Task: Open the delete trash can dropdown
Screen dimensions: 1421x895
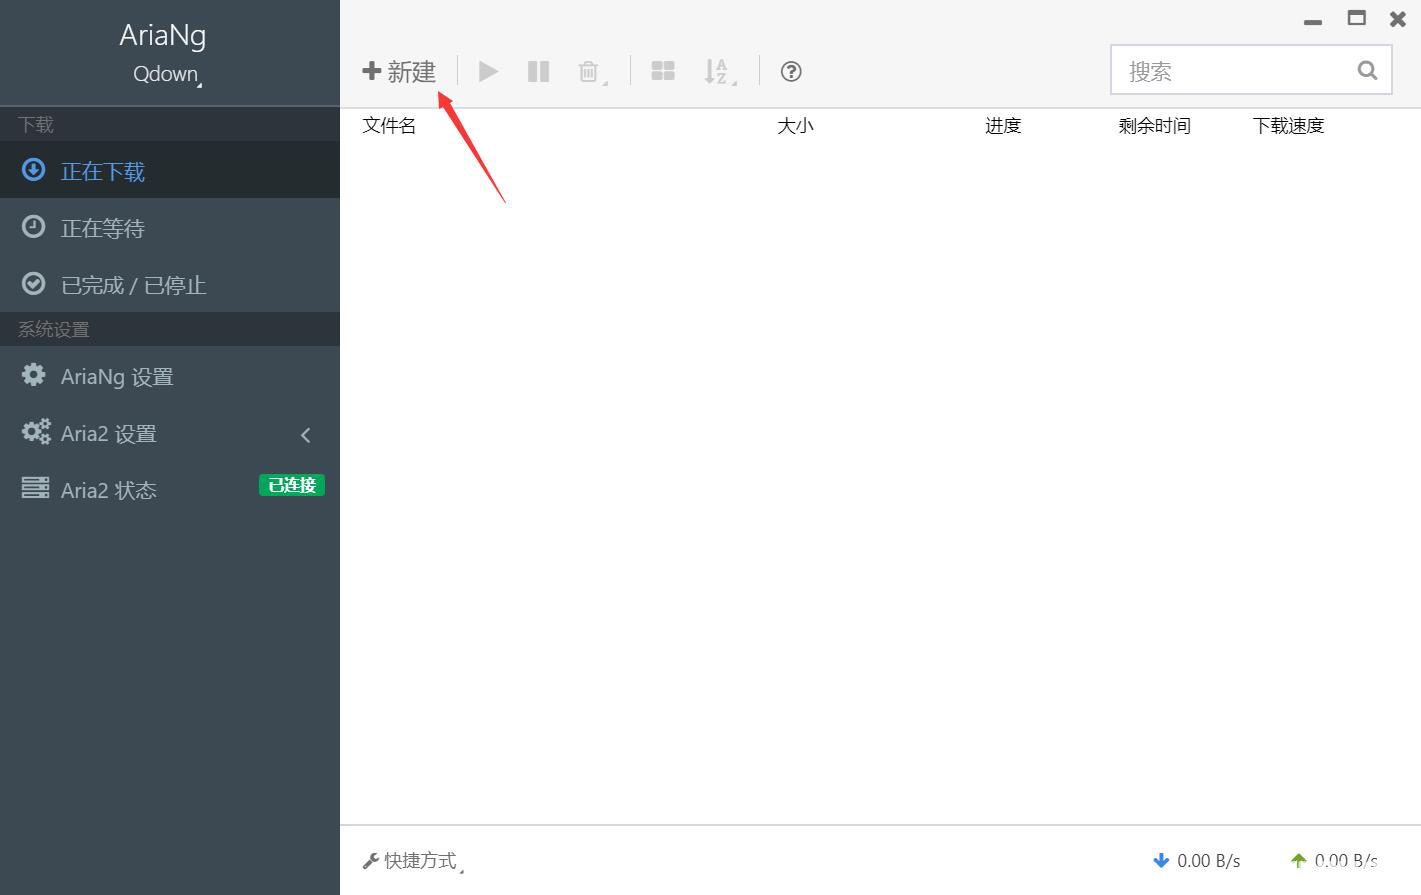Action: 592,72
